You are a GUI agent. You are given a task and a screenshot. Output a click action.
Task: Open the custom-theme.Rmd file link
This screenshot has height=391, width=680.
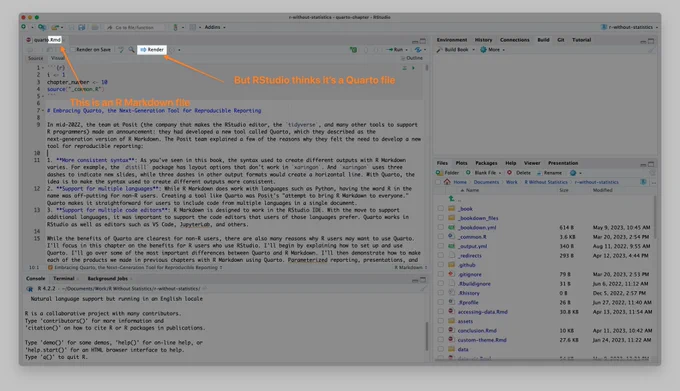click(x=482, y=340)
